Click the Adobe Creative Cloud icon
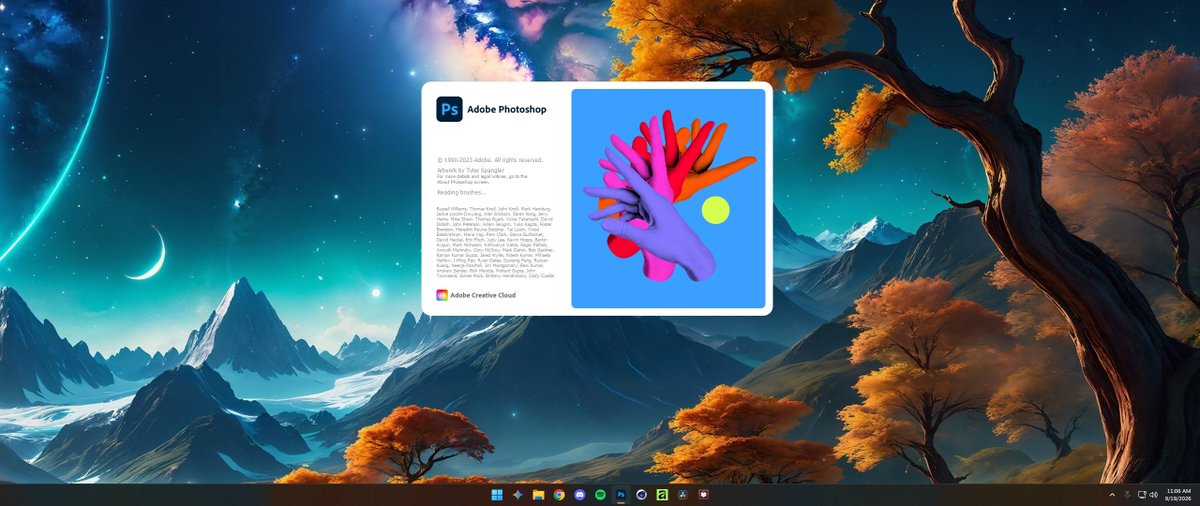The height and width of the screenshot is (506, 1200). tap(442, 295)
